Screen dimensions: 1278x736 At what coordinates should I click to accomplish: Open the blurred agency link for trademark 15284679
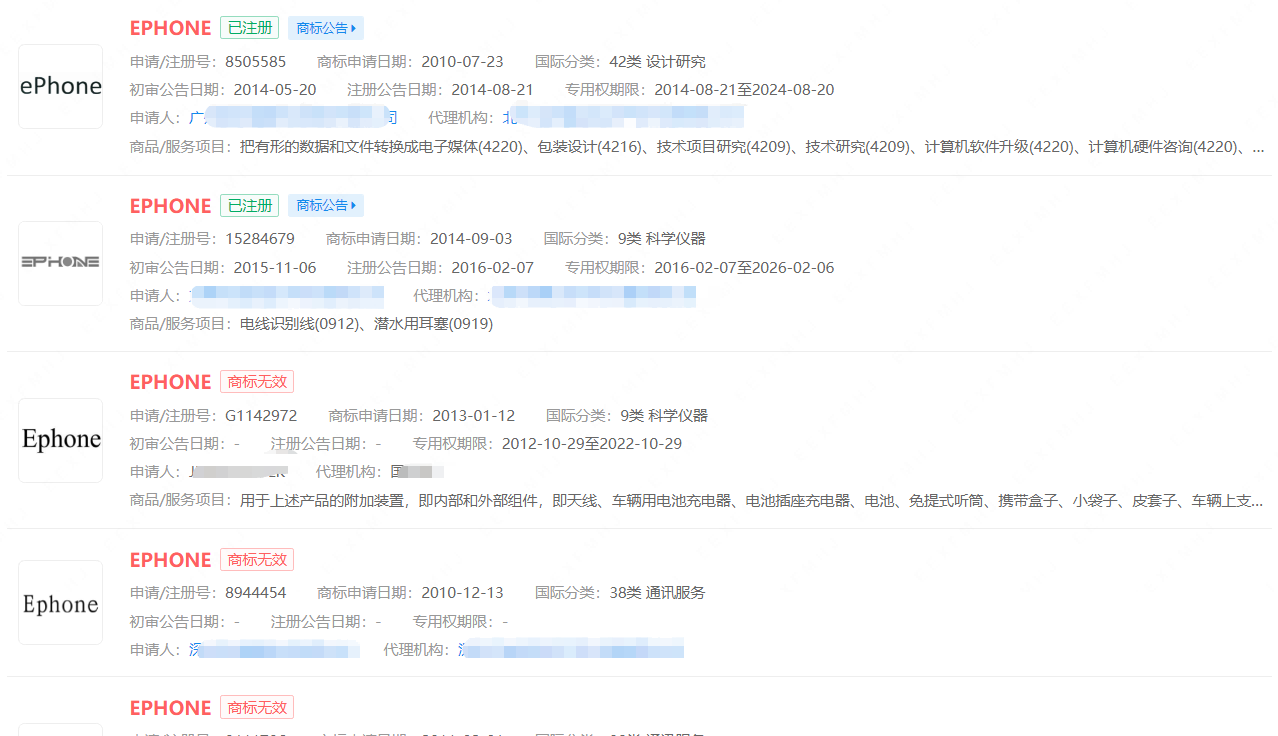[x=591, y=296]
